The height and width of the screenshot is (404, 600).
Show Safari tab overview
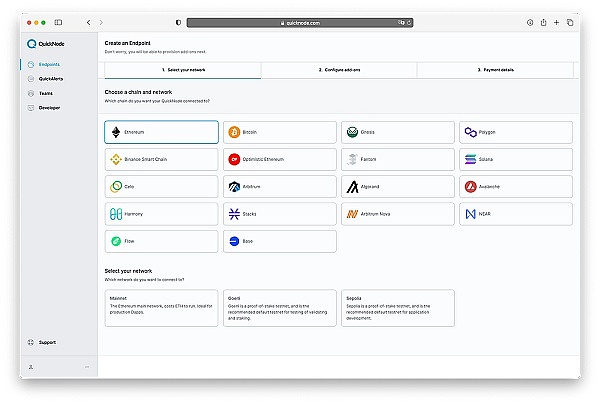pyautogui.click(x=570, y=23)
